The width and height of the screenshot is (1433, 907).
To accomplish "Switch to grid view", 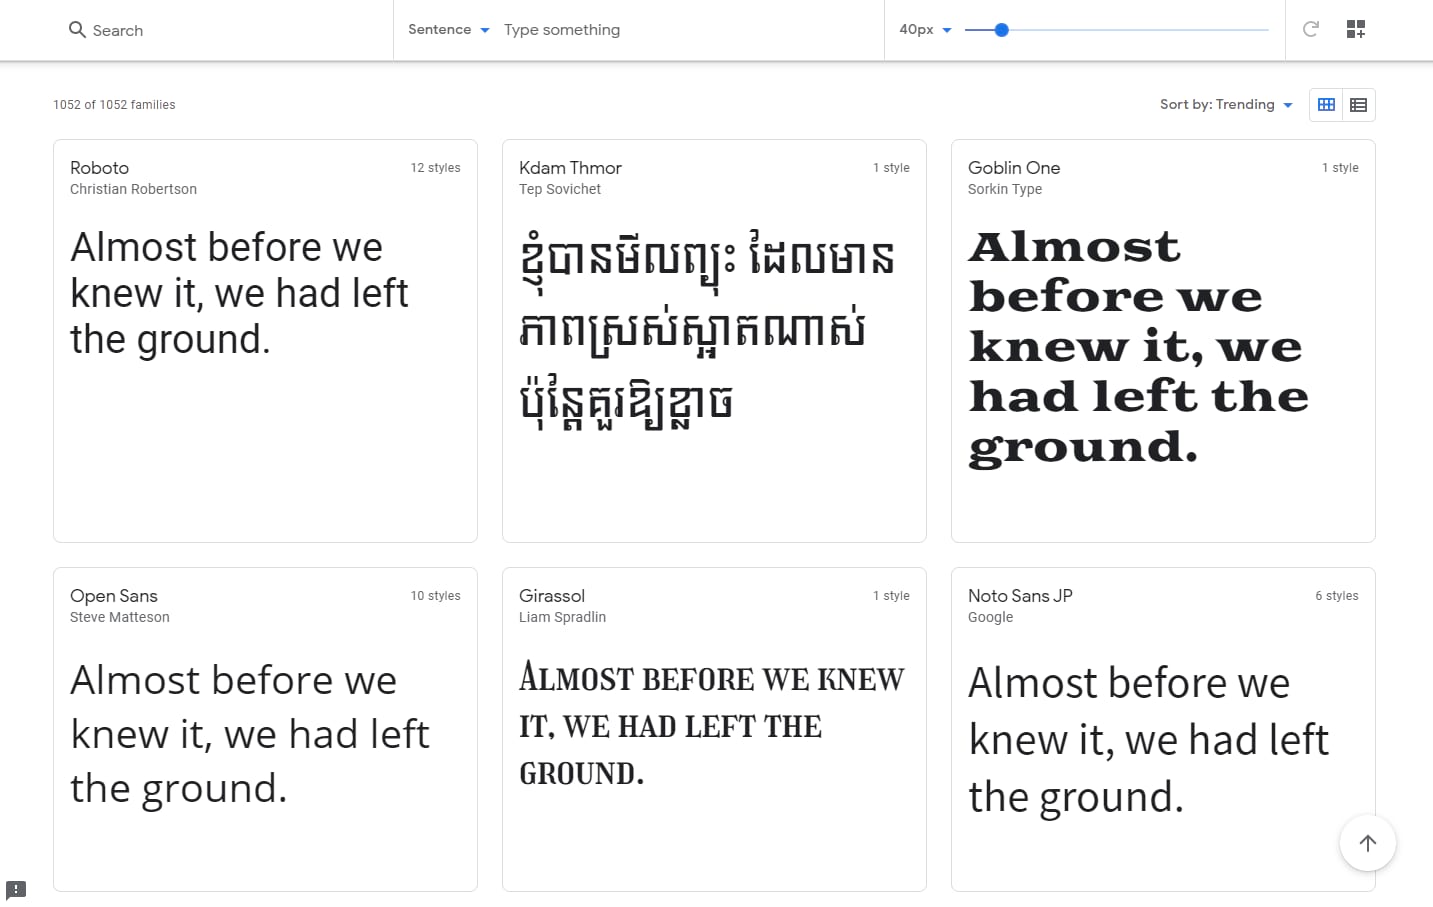I will coord(1326,104).
